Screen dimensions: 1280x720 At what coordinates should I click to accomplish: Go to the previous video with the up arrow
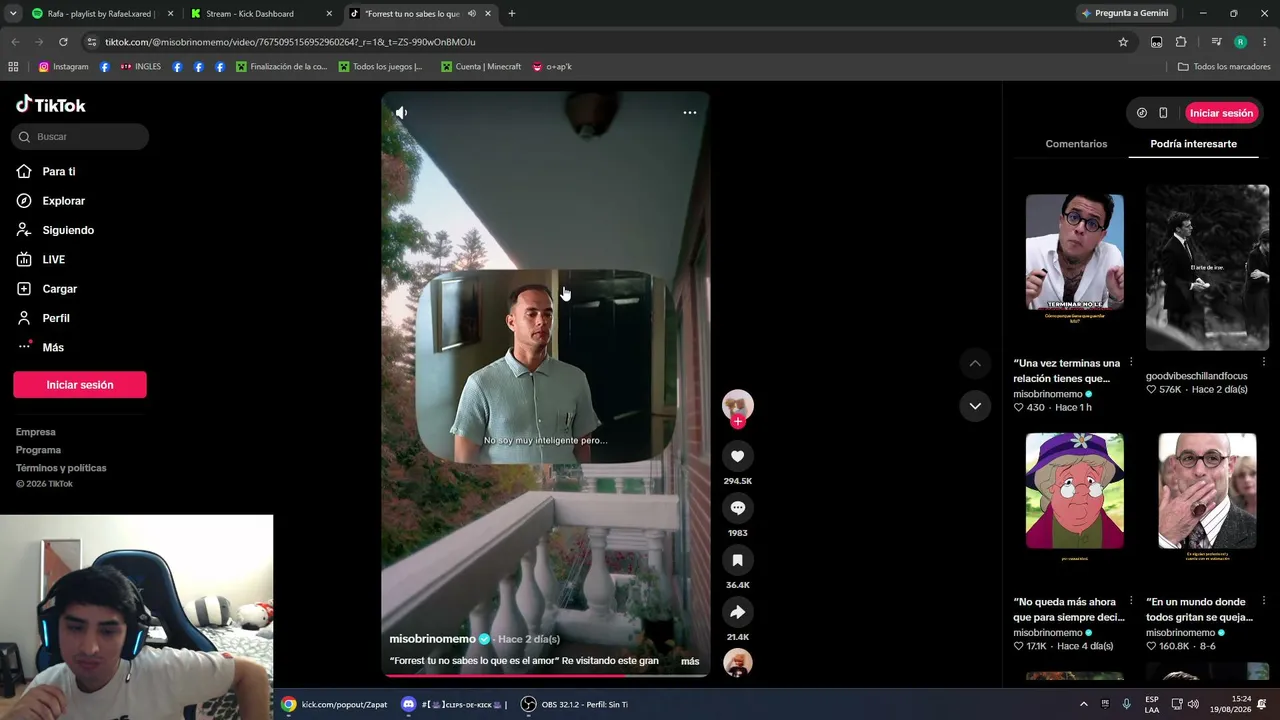pyautogui.click(x=975, y=363)
